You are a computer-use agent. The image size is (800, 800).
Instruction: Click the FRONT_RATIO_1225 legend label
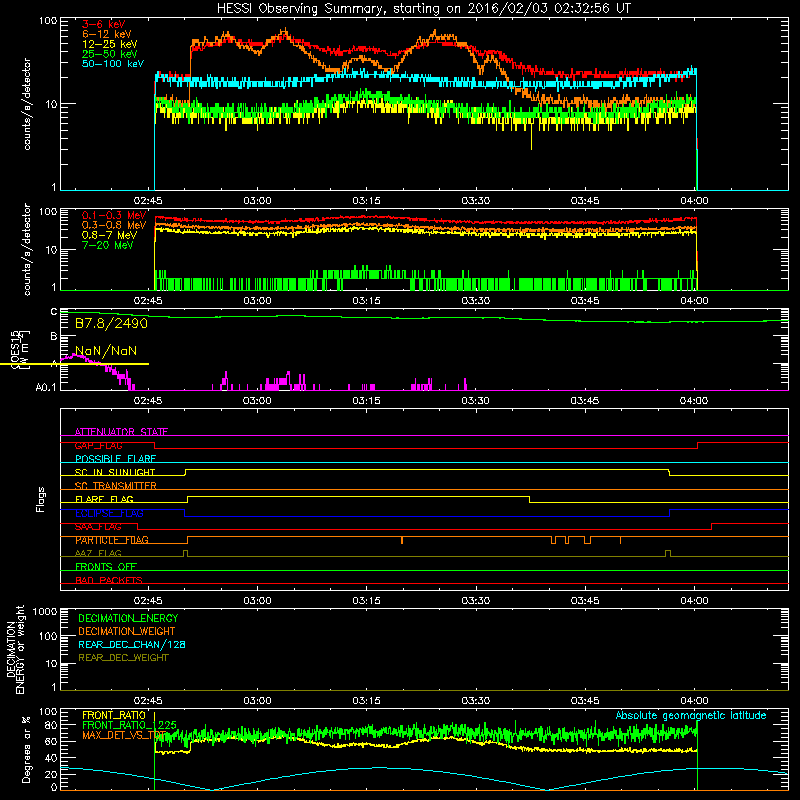129,725
